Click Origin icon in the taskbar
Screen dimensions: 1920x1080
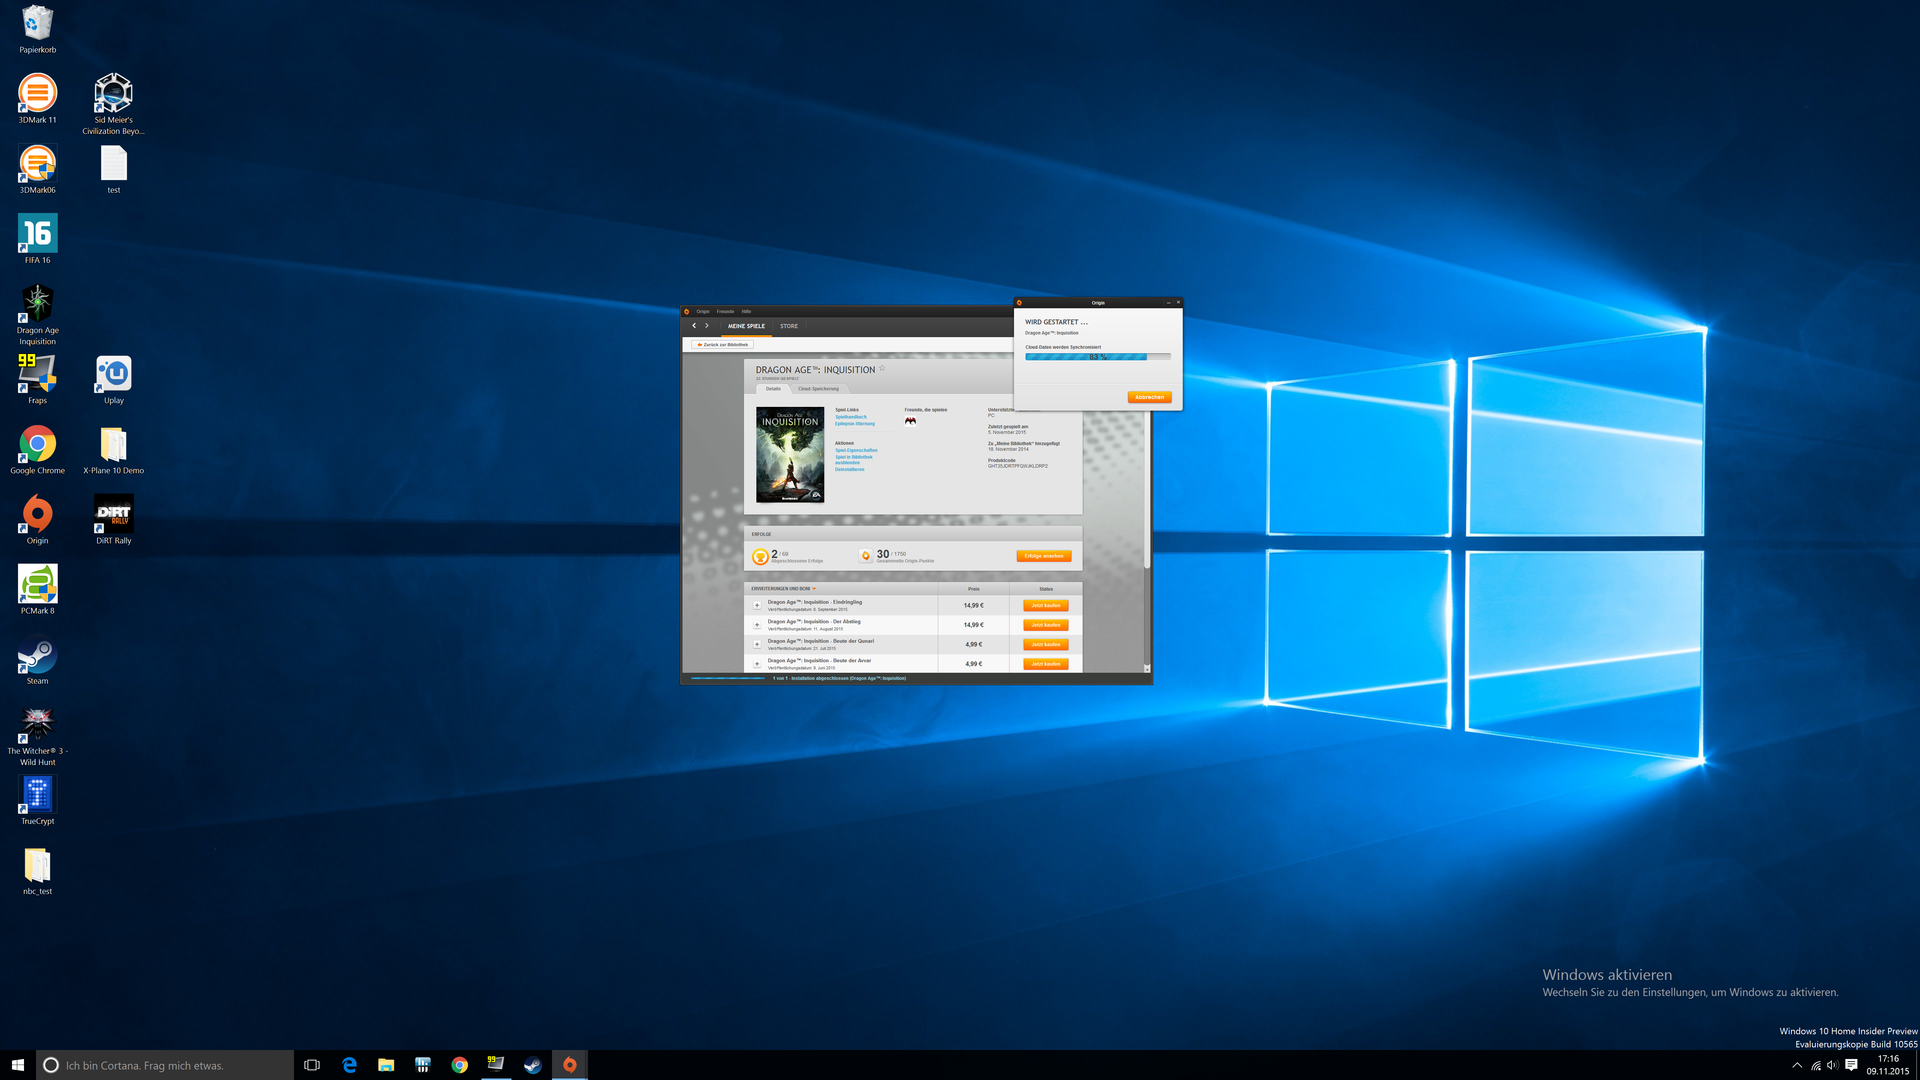569,1065
